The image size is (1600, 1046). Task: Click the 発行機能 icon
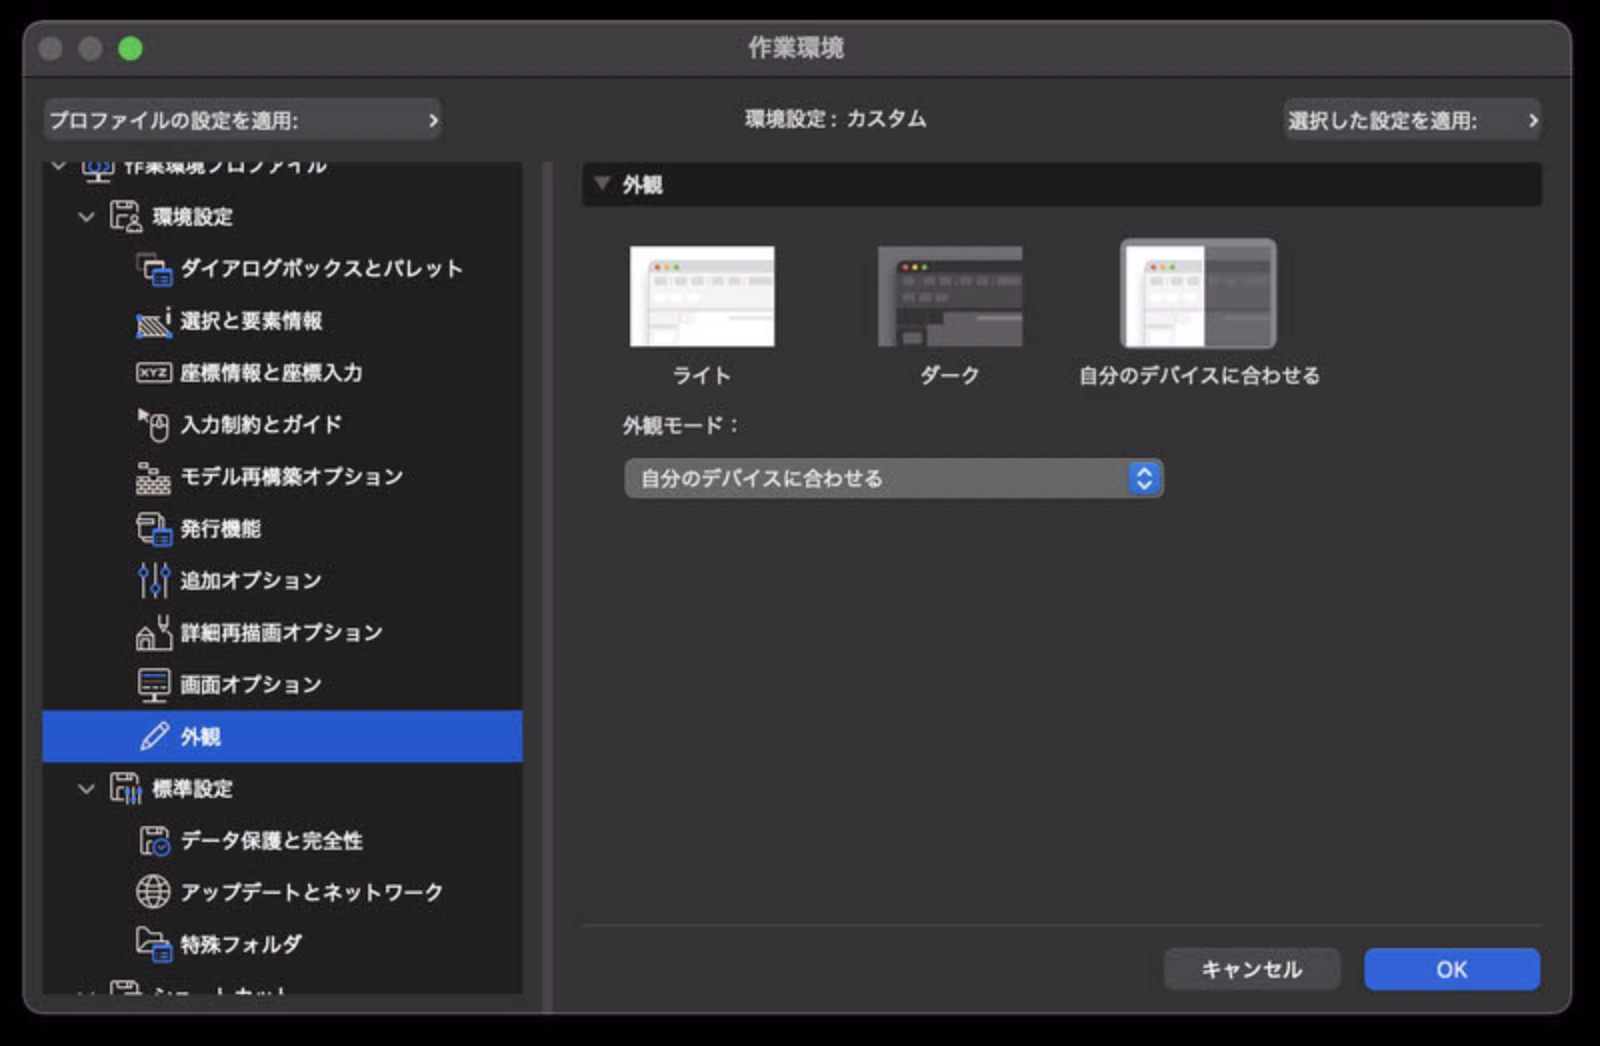tap(154, 529)
